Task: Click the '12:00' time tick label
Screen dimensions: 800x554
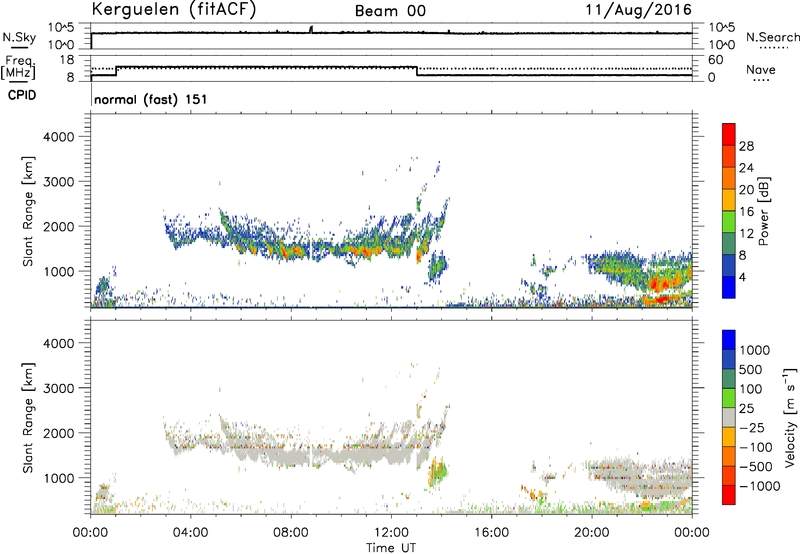Action: (391, 533)
